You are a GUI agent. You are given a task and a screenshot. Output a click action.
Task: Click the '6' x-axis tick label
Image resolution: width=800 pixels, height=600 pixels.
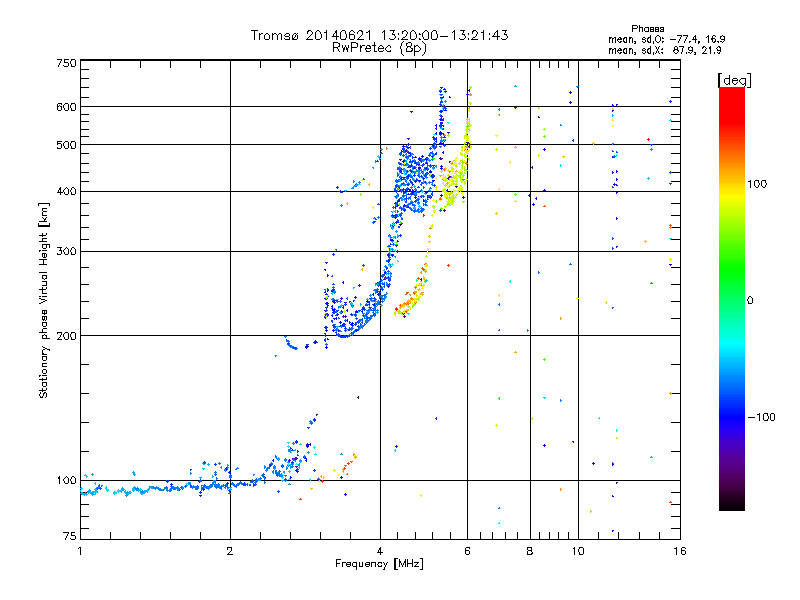point(467,551)
